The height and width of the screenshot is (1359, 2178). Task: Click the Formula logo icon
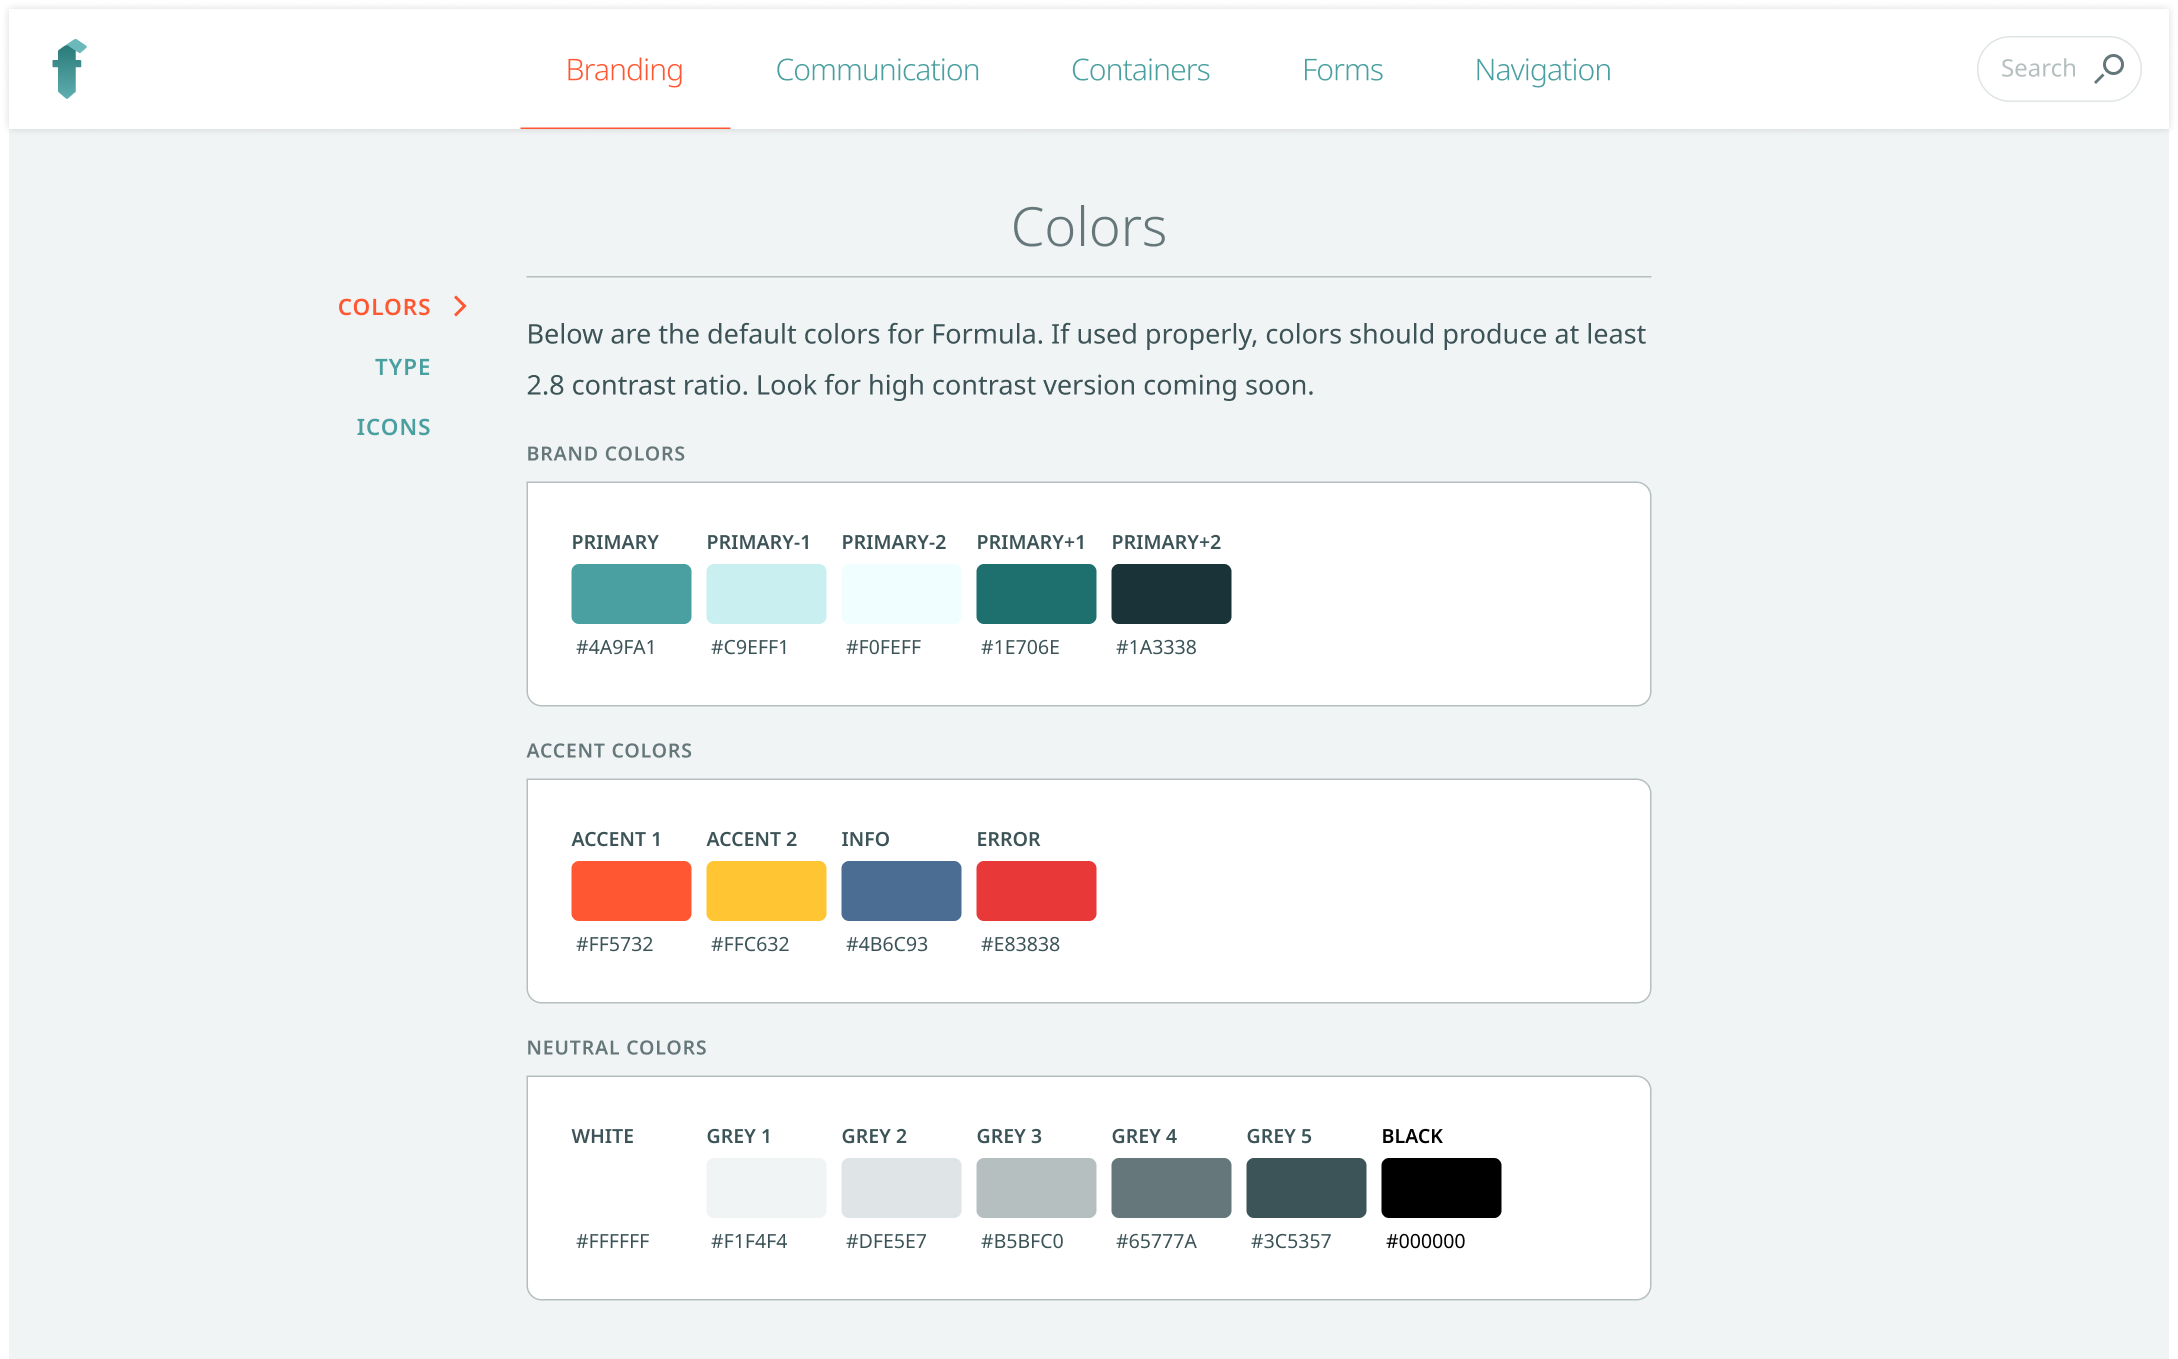tap(68, 69)
